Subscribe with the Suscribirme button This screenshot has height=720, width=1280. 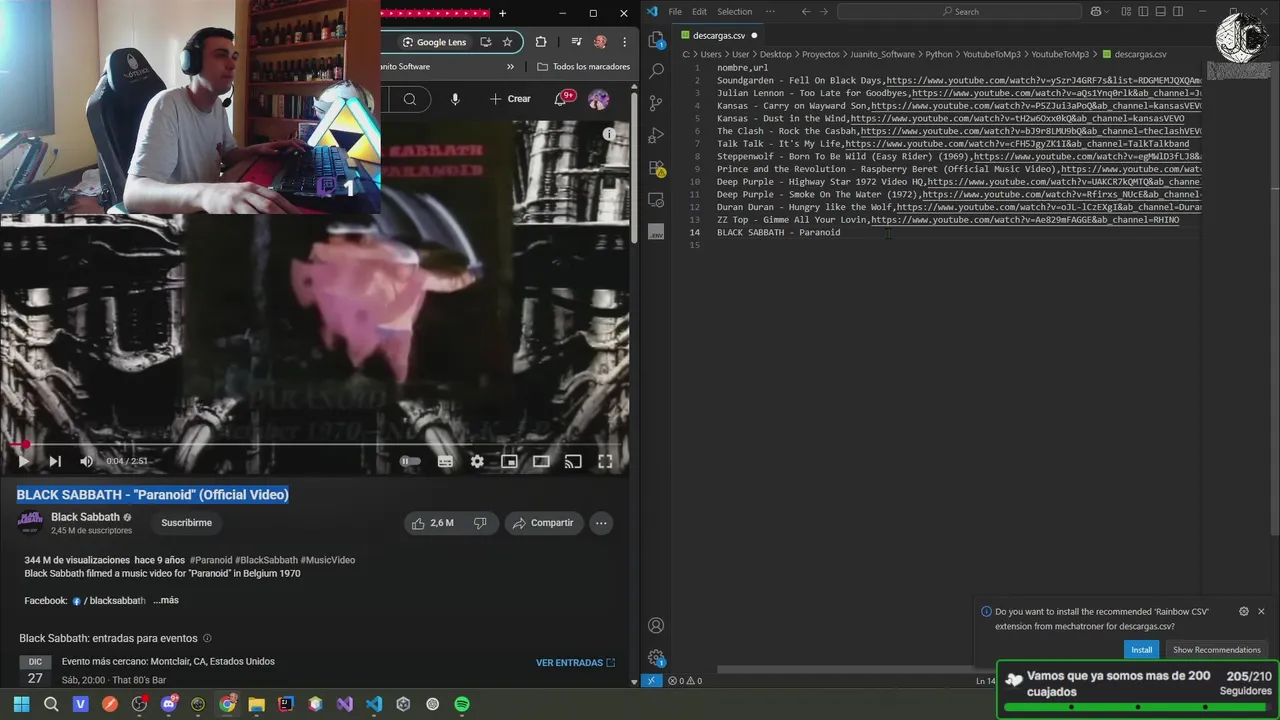click(186, 523)
